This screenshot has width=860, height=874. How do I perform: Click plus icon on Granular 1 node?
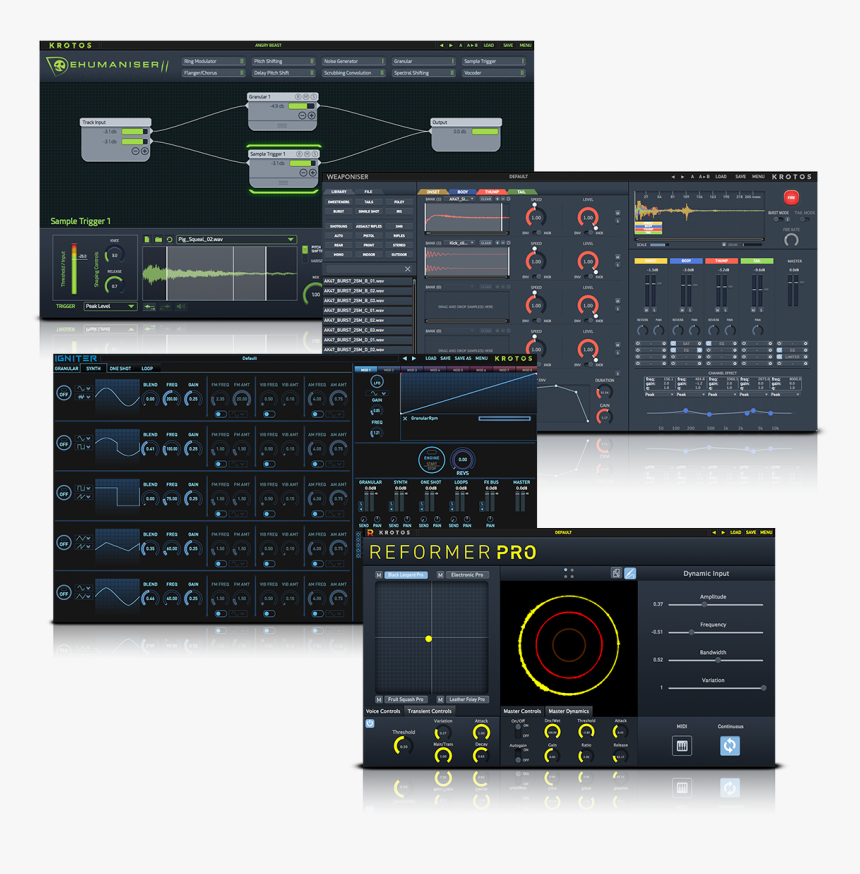[312, 115]
